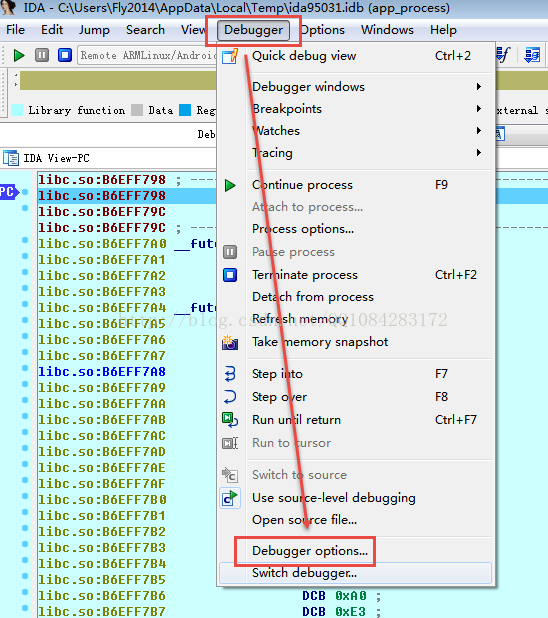The image size is (548, 618).
Task: Click the green Start process toolbar icon
Action: [x=19, y=55]
